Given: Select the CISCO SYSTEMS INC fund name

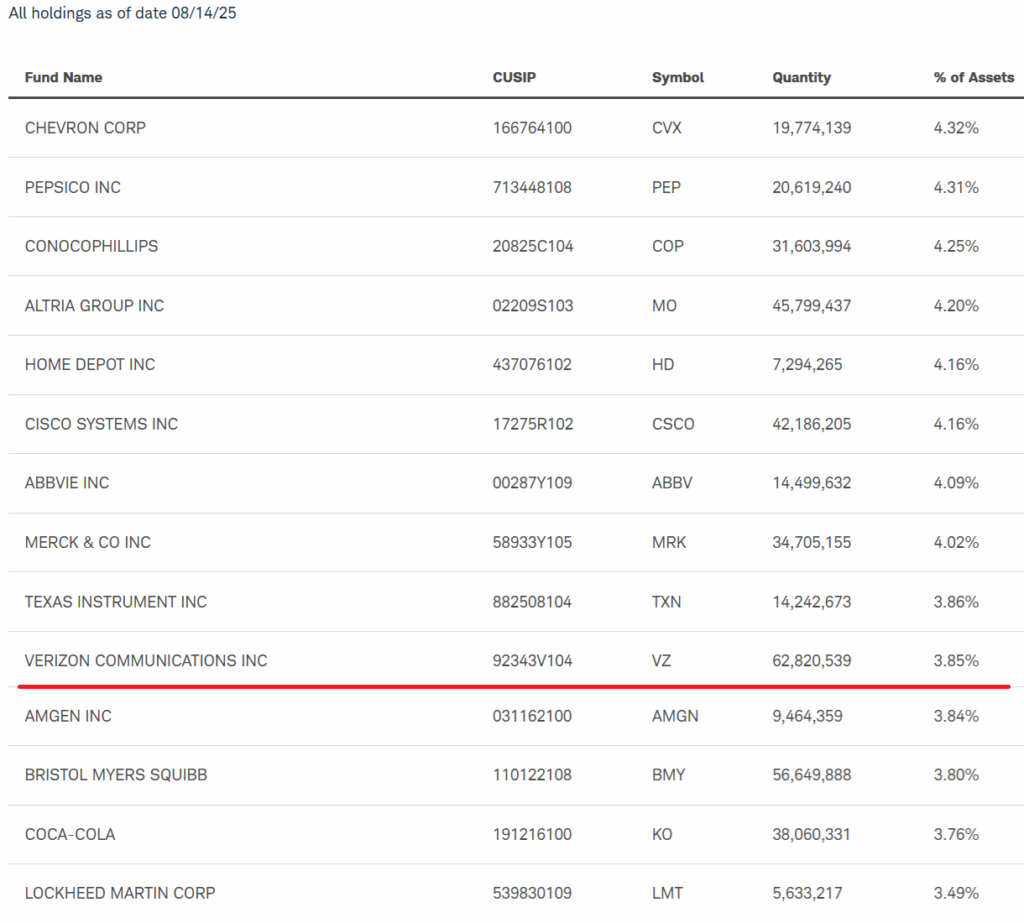Looking at the screenshot, I should pos(101,423).
